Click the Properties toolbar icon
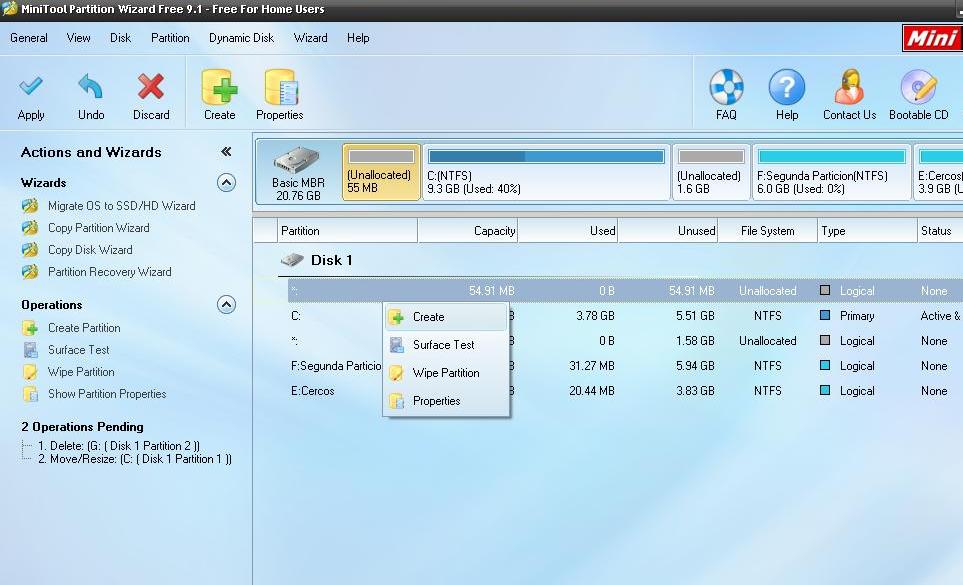 click(281, 87)
